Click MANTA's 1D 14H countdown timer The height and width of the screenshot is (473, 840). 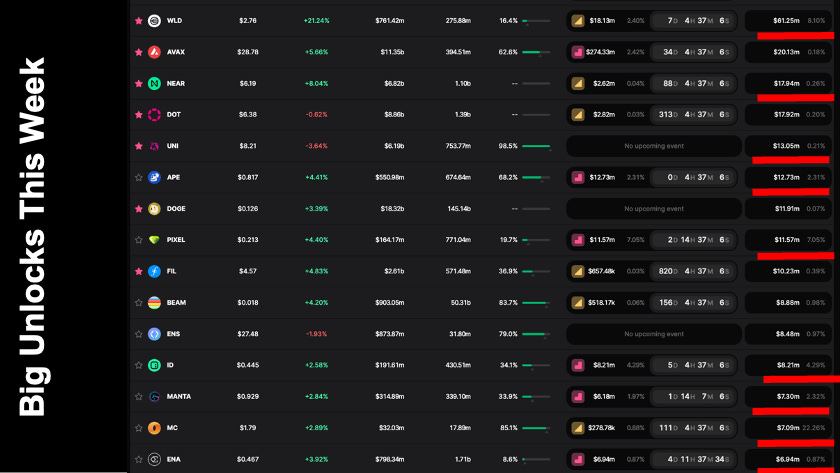click(693, 396)
